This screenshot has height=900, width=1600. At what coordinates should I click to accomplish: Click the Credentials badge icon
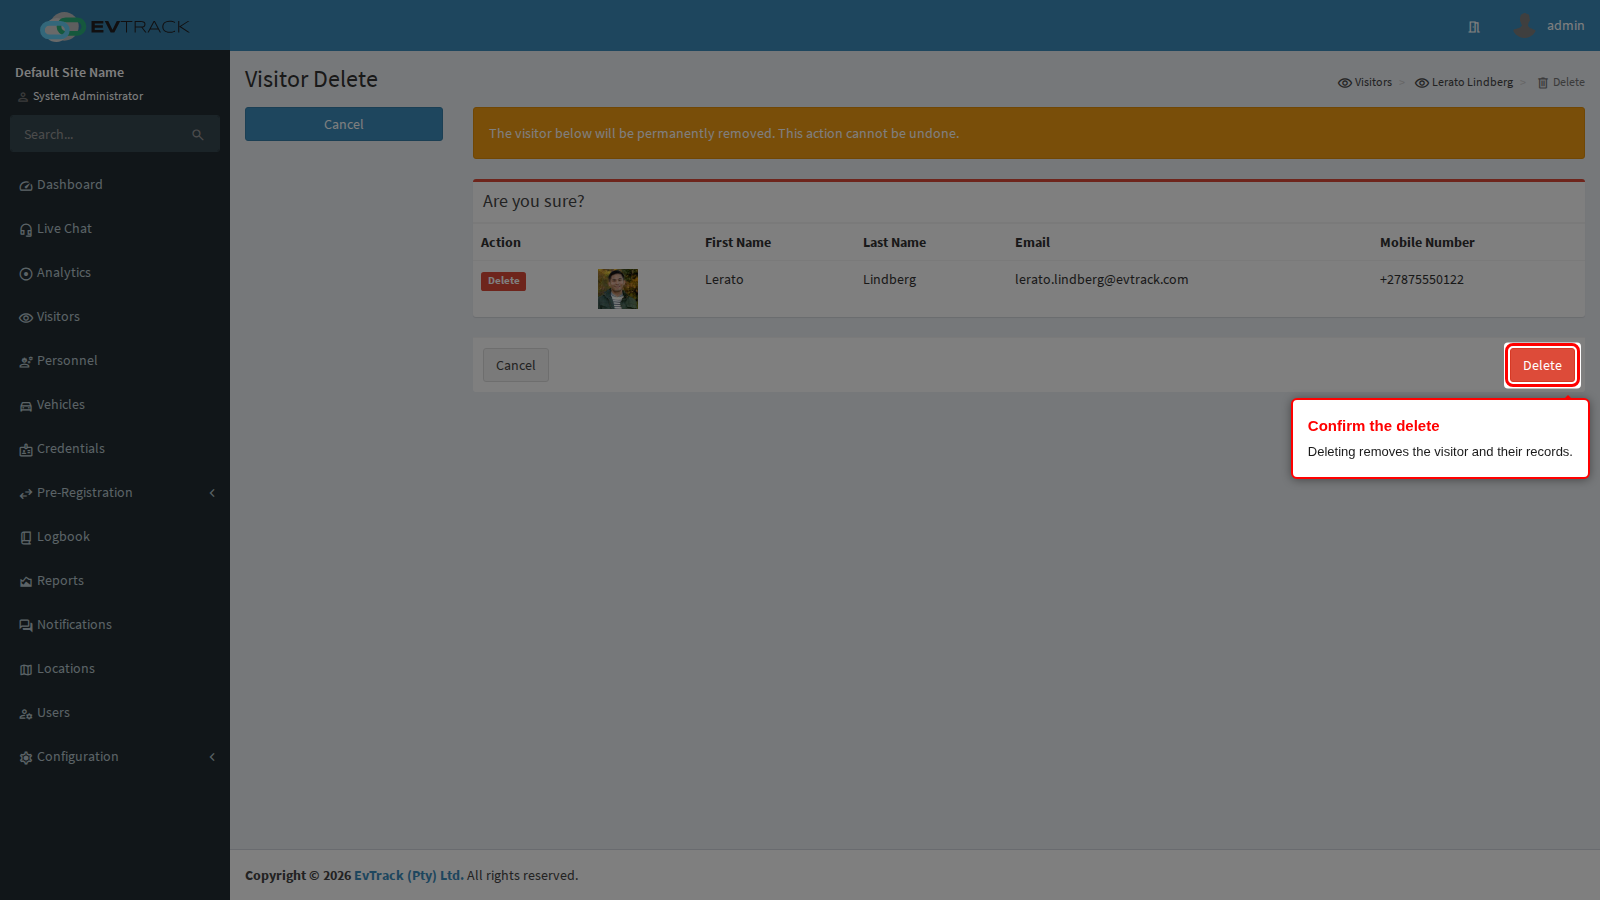pyautogui.click(x=26, y=450)
